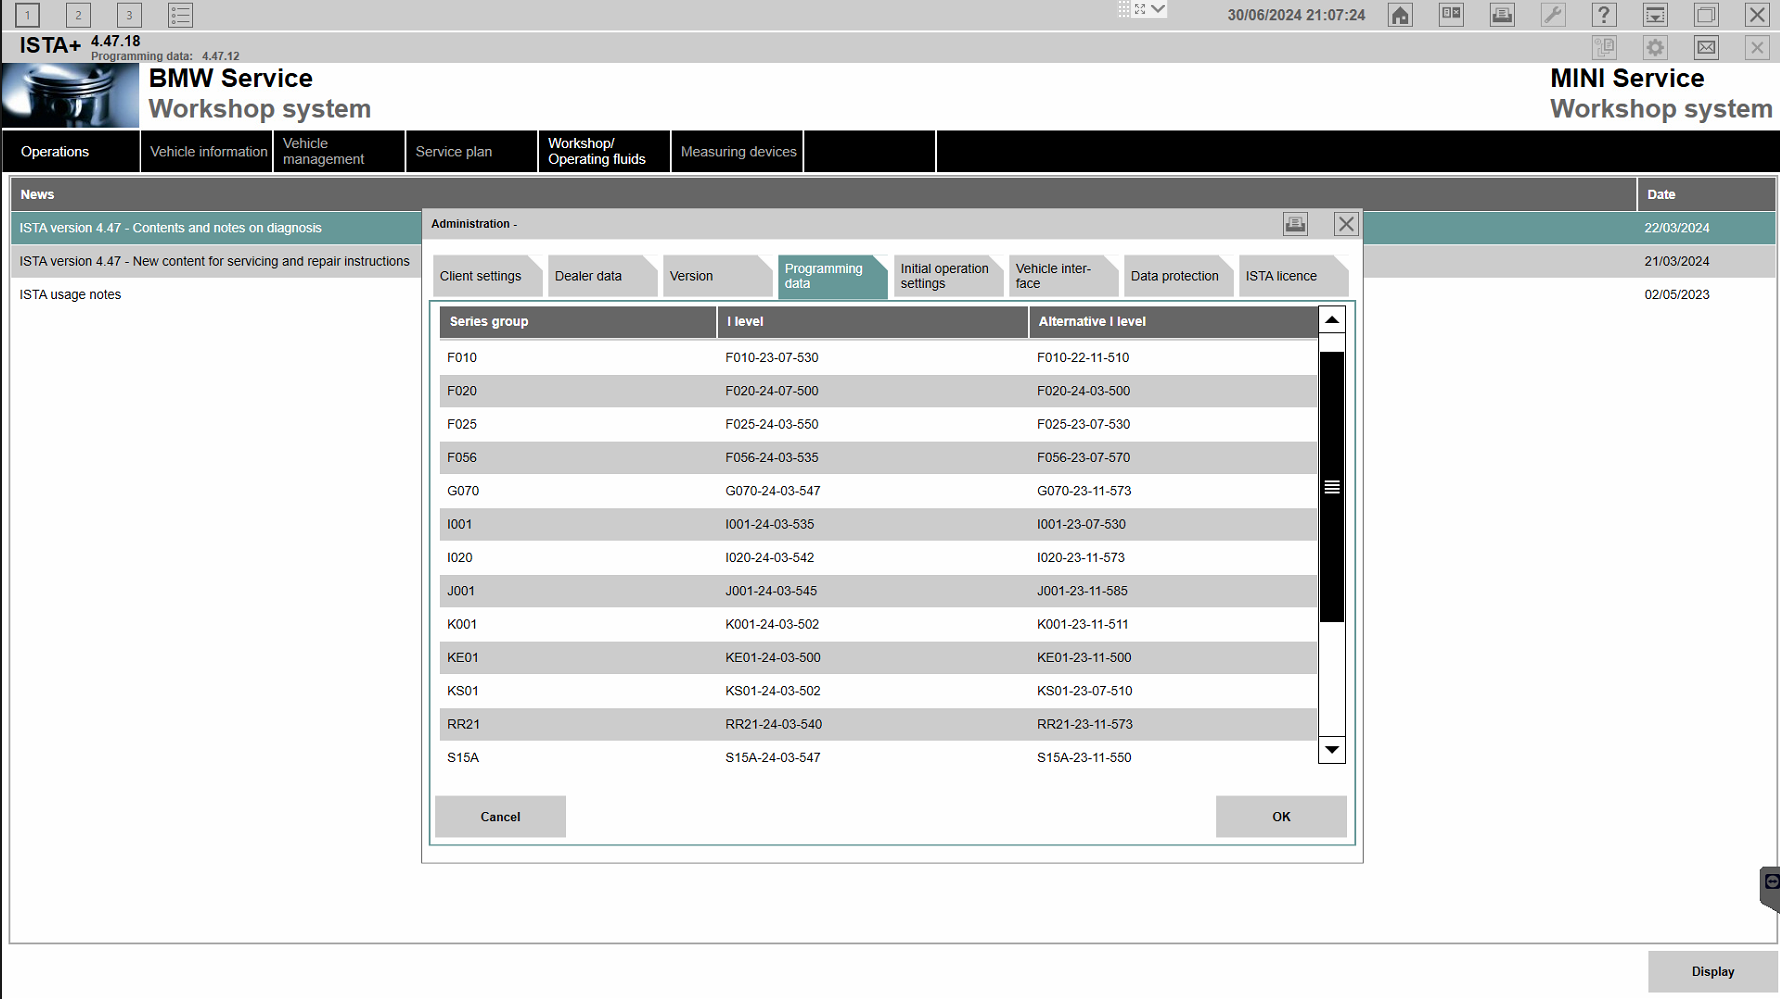Open the wrench administration icon
Screen dimensions: 1780x999
point(1553,15)
